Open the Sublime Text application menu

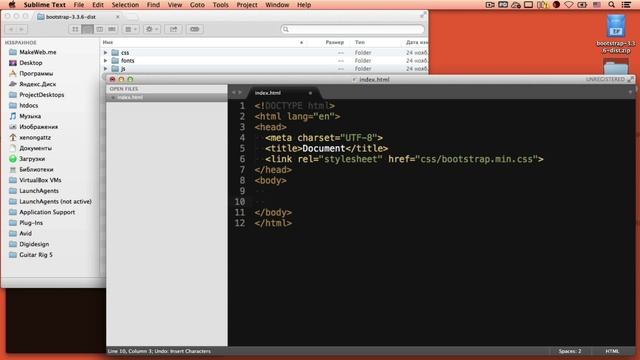pyautogui.click(x=44, y=5)
